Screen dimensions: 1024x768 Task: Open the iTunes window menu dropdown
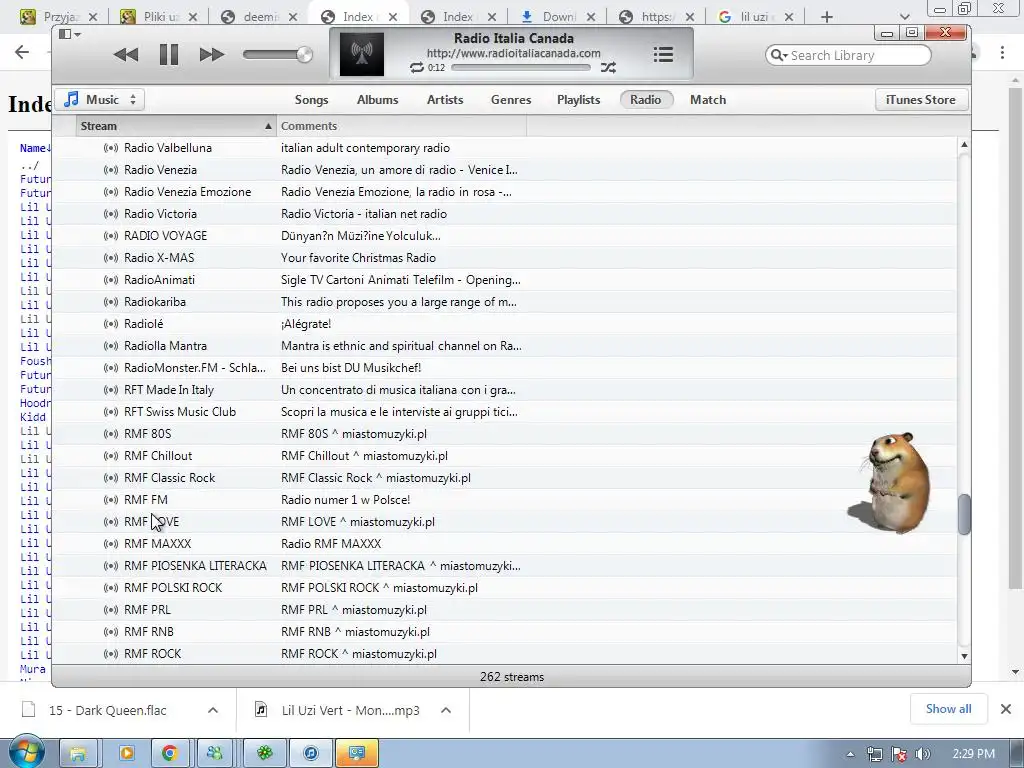tap(69, 34)
